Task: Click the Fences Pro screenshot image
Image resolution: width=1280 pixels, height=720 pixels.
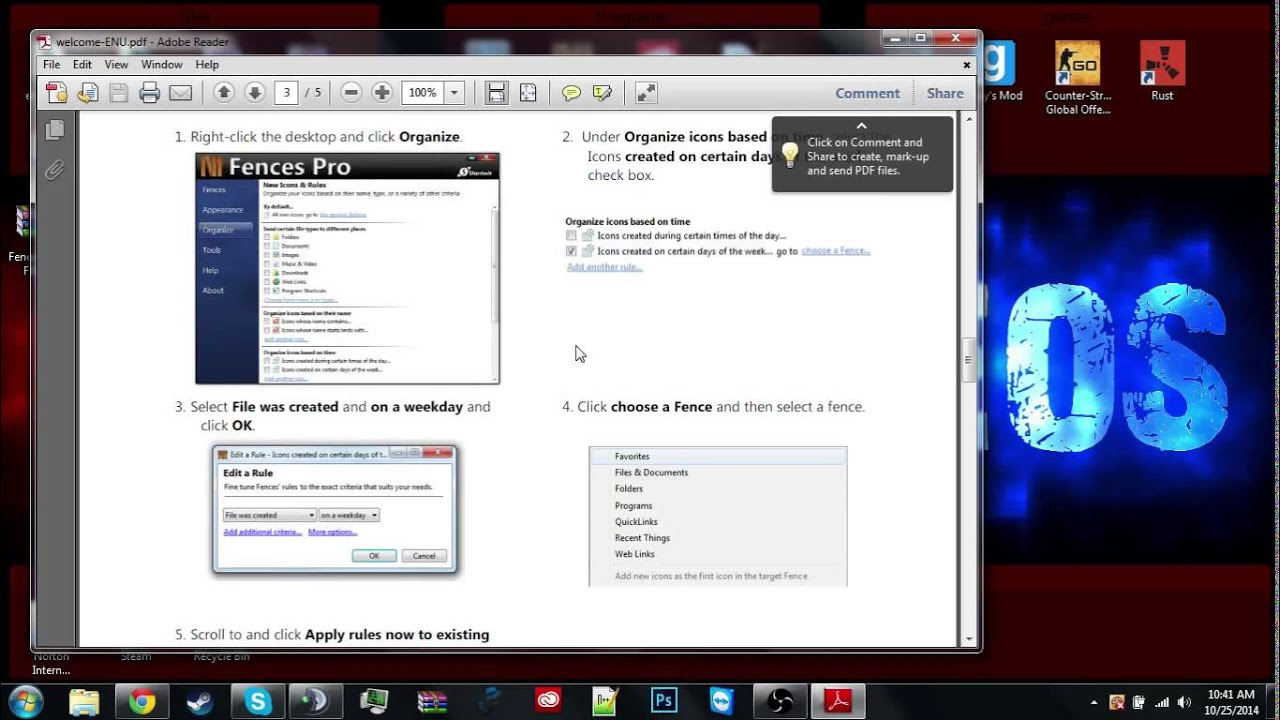Action: coord(347,268)
